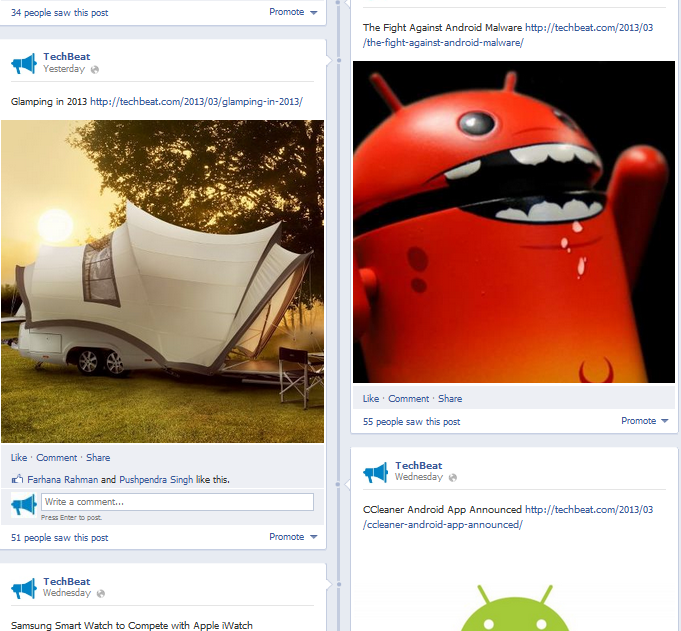Click Wednesday timestamp on CCleaner post

(x=419, y=477)
